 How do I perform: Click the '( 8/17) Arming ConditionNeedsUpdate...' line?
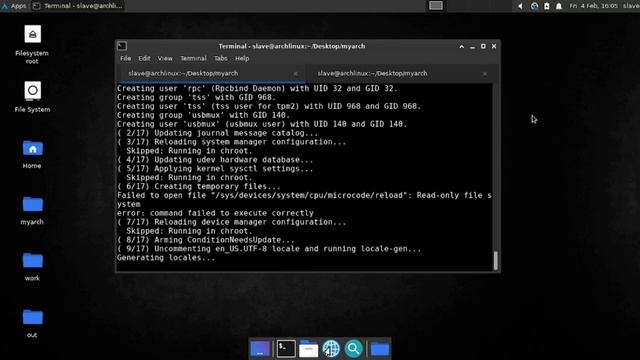coord(206,240)
